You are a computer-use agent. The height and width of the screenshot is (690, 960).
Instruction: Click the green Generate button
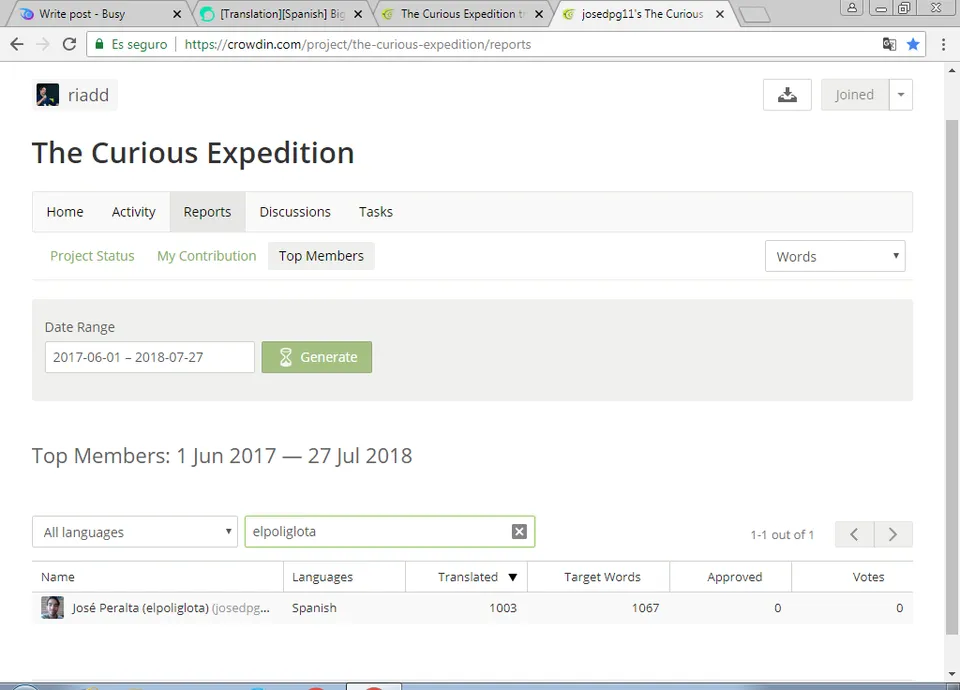coord(317,357)
